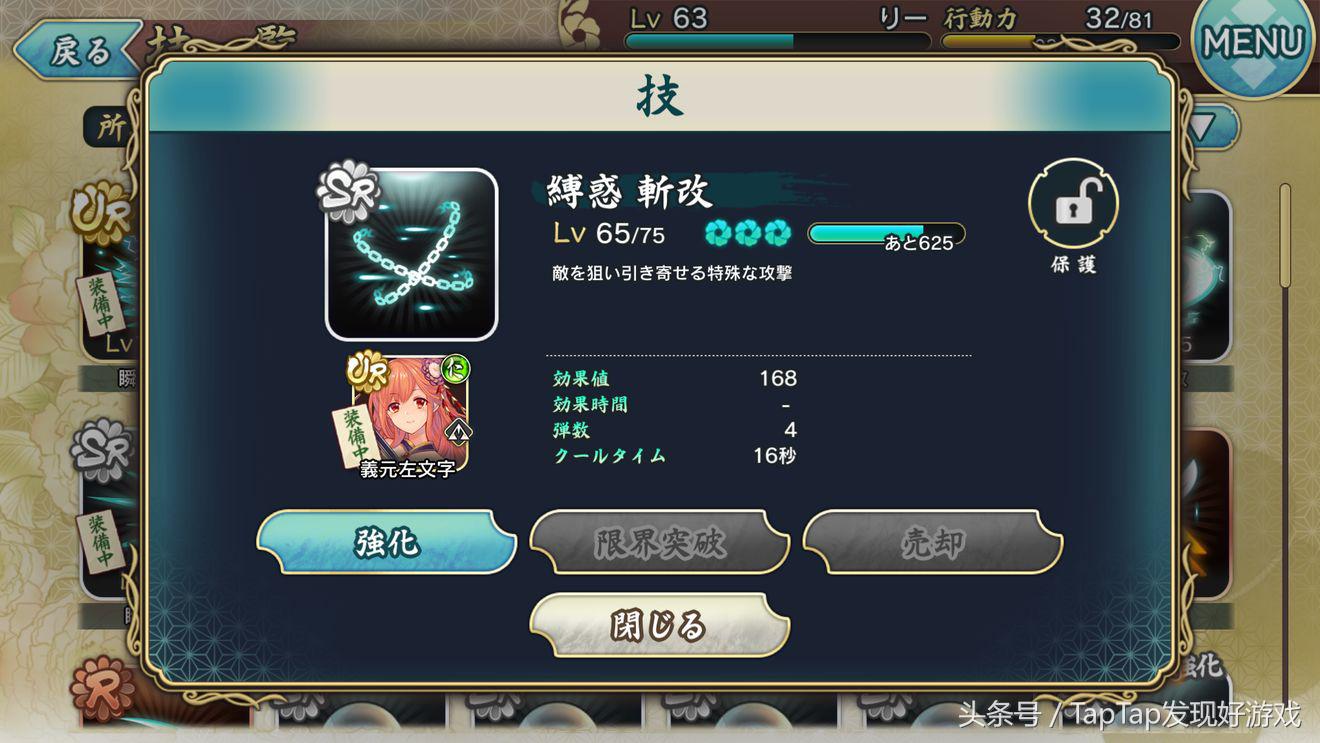Click the 限界突破 limit break button
The width and height of the screenshot is (1320, 743).
click(x=660, y=542)
